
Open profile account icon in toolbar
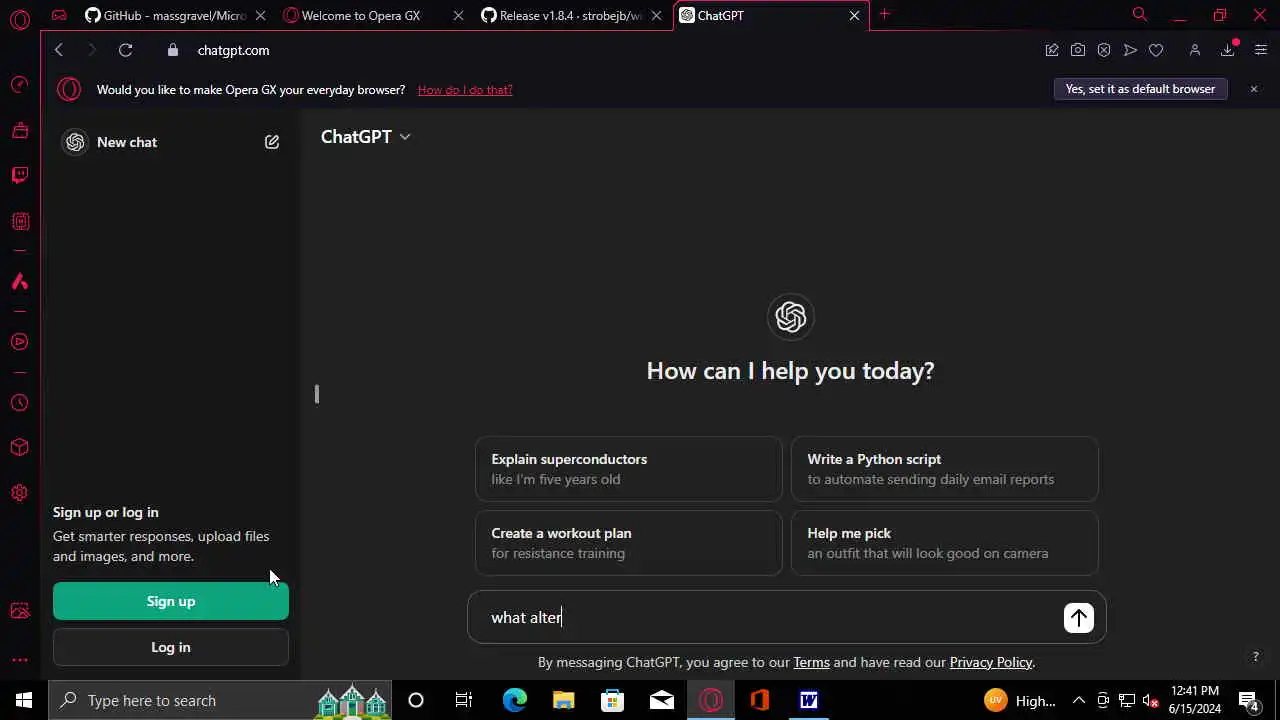coord(1194,50)
